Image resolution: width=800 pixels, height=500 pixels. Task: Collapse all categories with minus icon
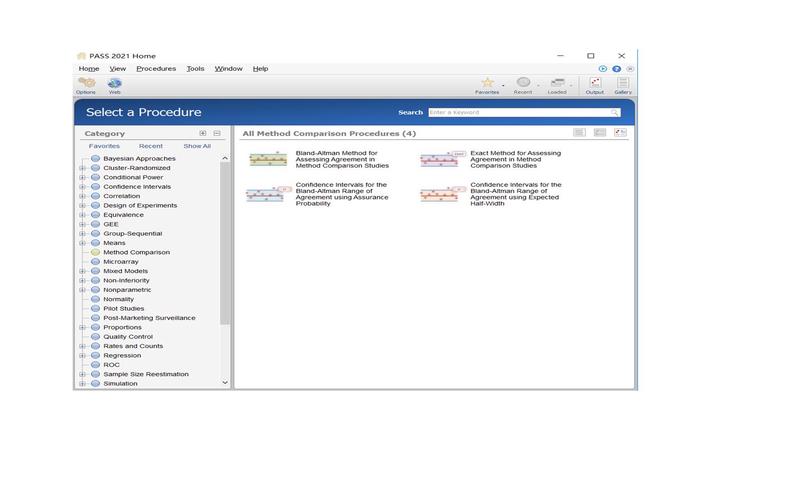(x=217, y=133)
